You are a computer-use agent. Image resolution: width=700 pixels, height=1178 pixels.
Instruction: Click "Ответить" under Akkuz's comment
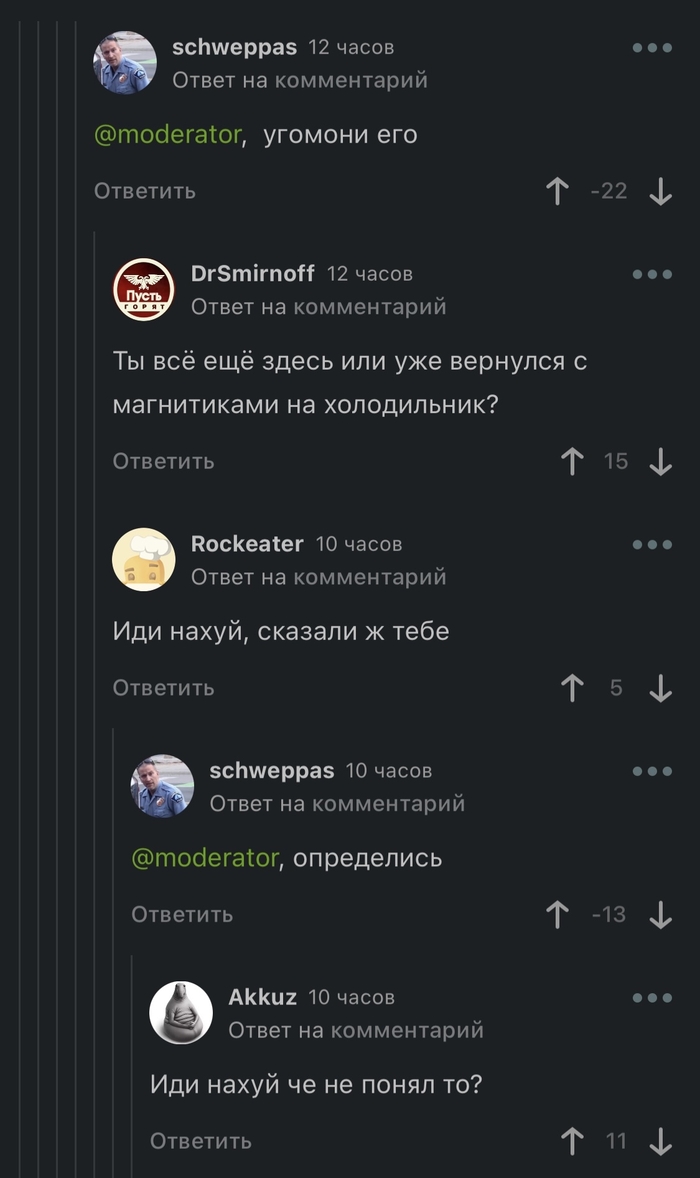pos(201,1141)
